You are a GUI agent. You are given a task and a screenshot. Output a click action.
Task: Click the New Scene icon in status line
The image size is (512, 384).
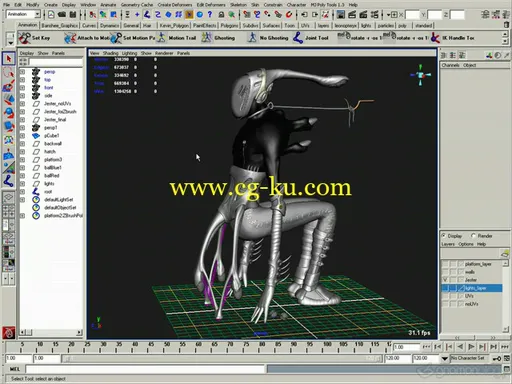coord(51,14)
